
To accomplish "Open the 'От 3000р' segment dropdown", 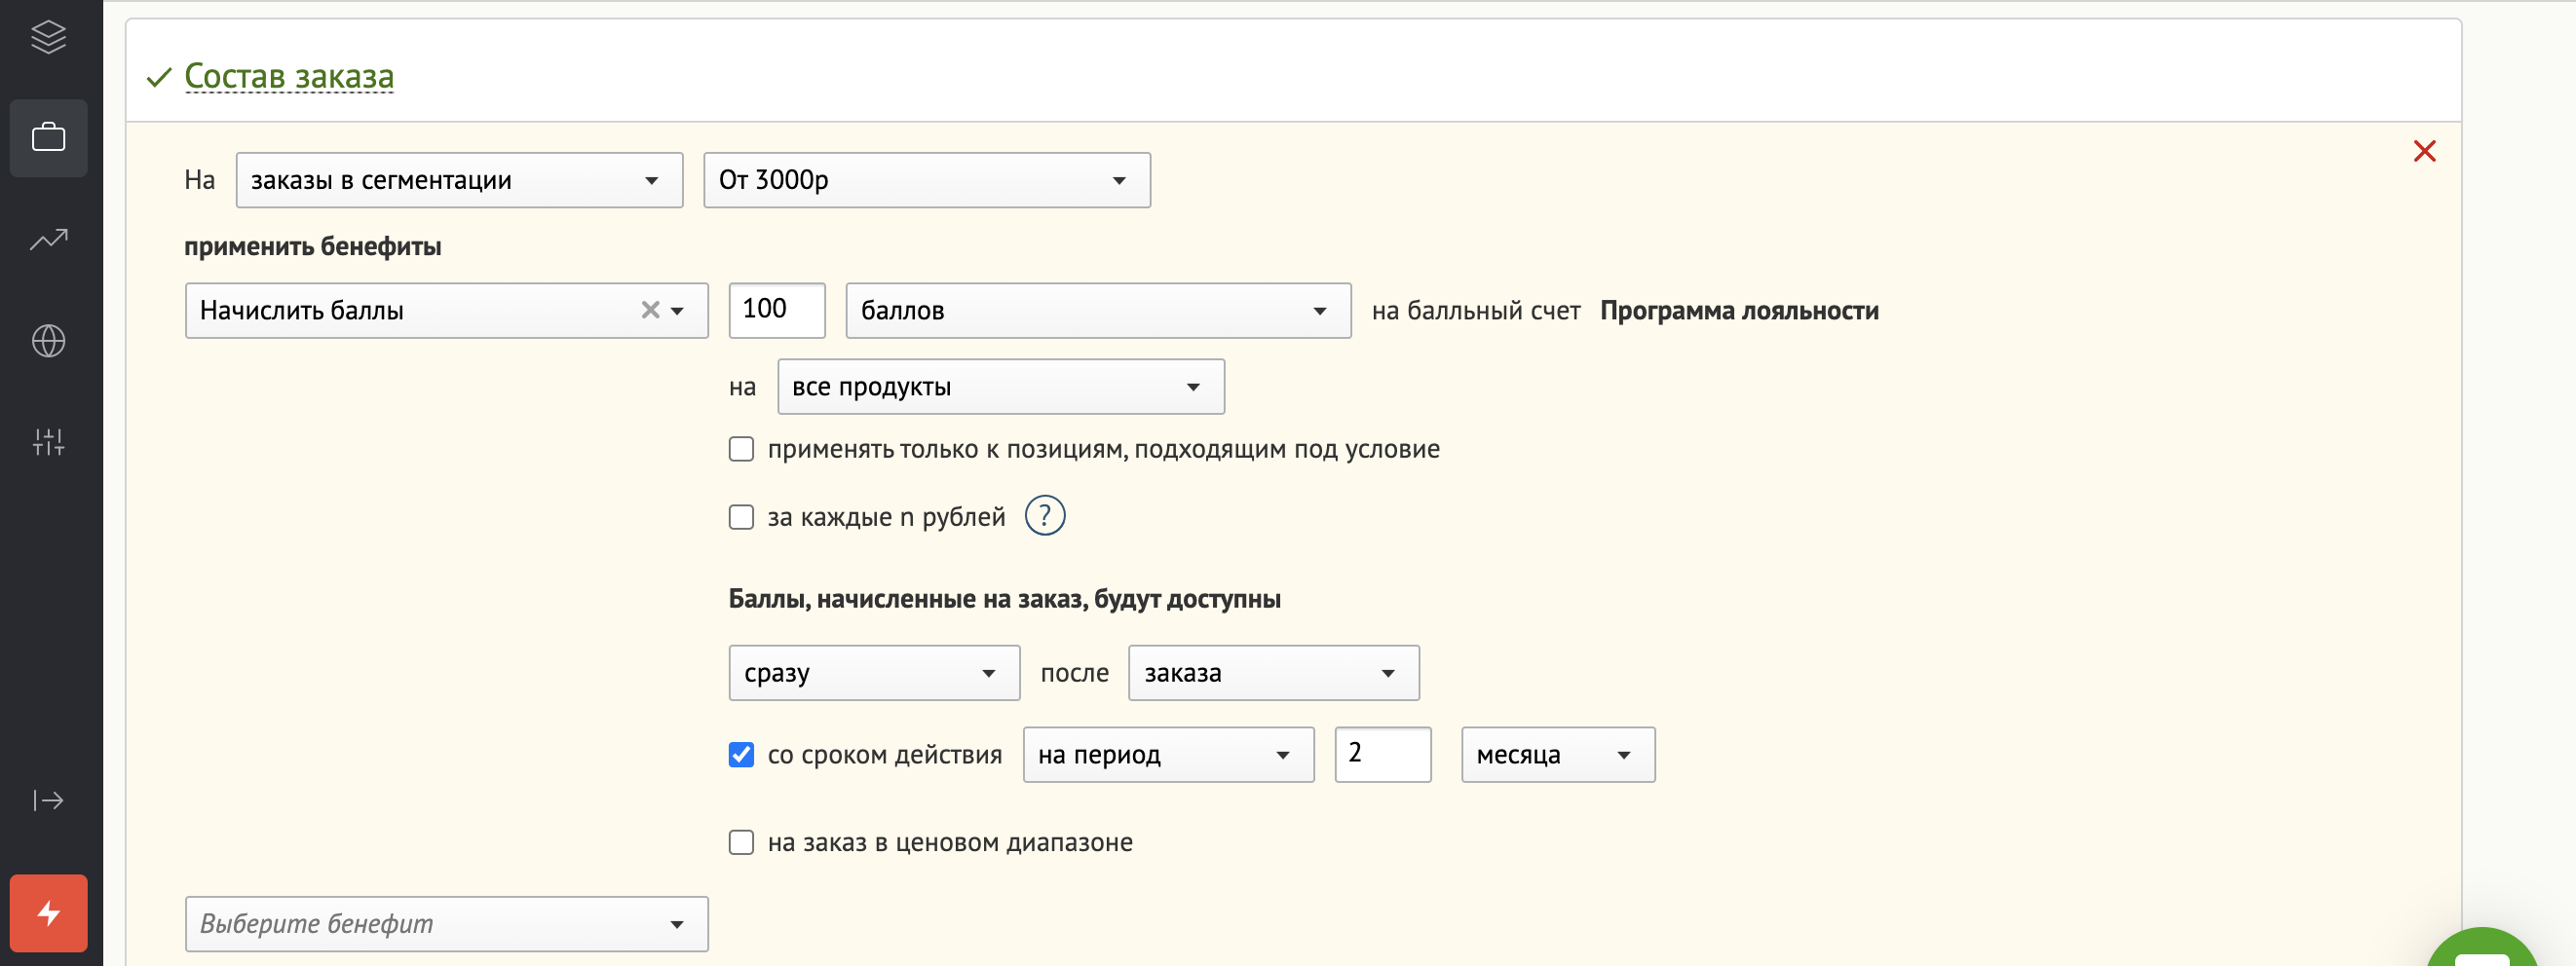I will pos(927,180).
